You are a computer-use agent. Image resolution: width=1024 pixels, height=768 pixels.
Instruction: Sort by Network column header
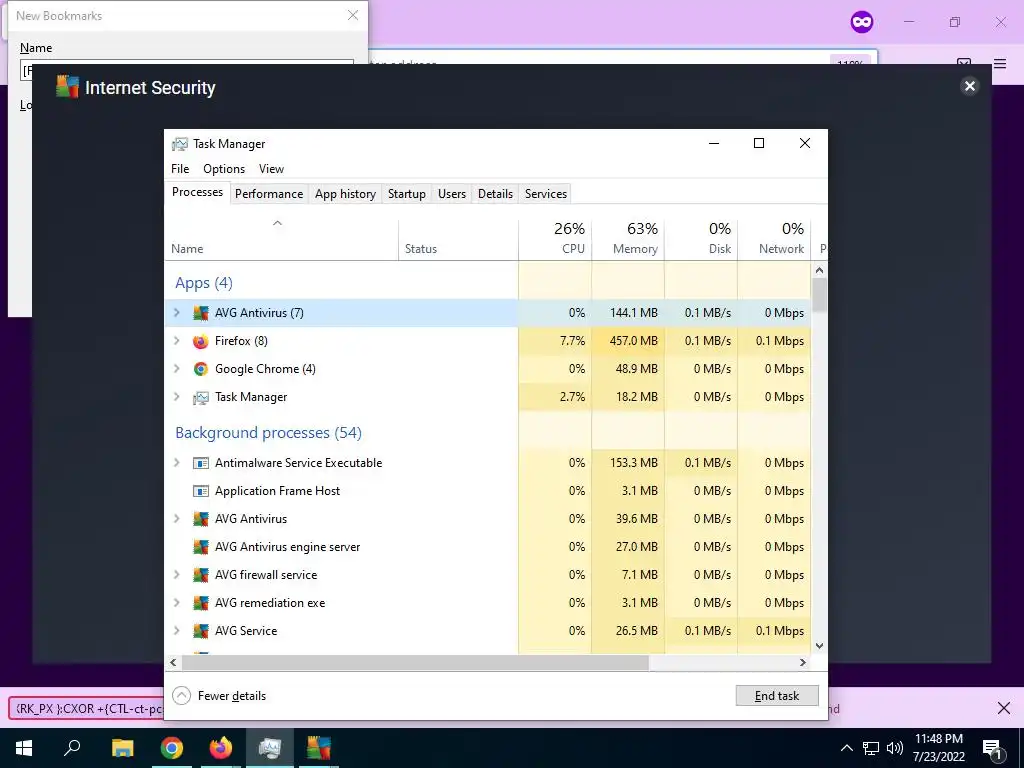click(775, 238)
